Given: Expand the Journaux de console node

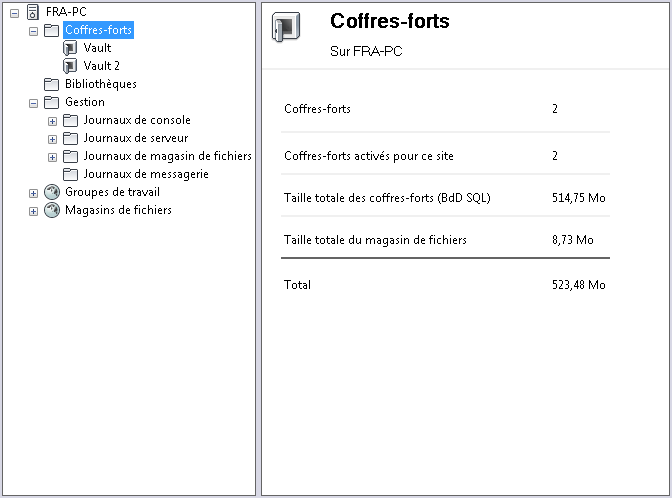Looking at the screenshot, I should tap(52, 120).
